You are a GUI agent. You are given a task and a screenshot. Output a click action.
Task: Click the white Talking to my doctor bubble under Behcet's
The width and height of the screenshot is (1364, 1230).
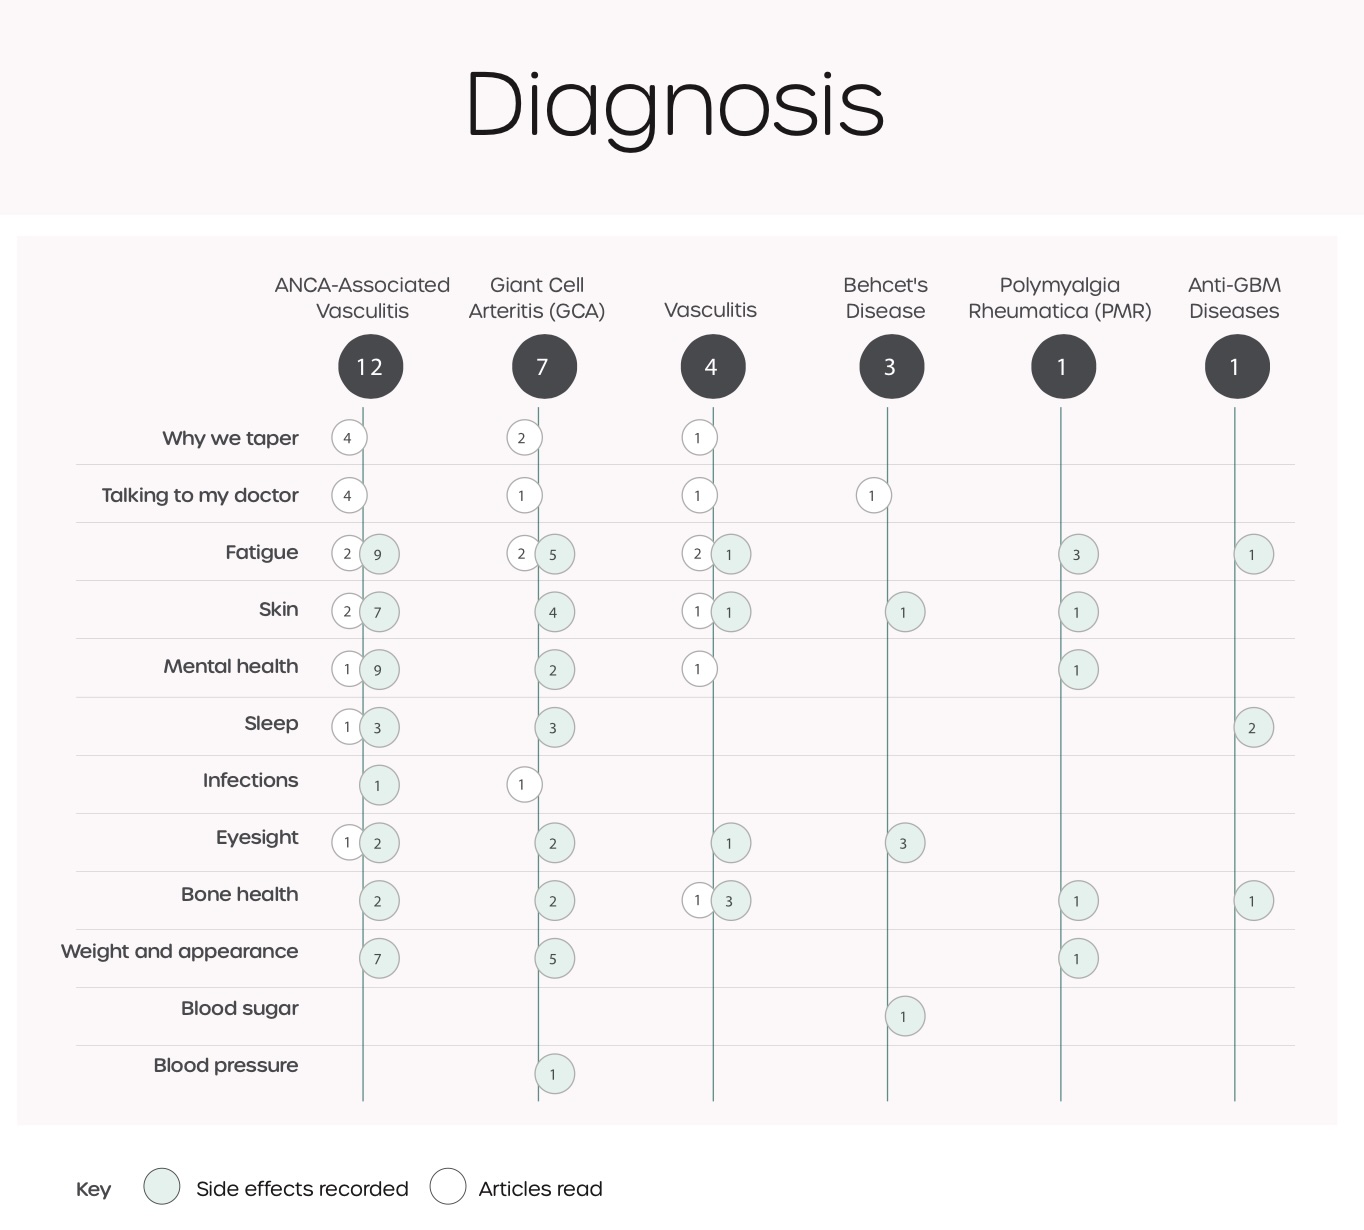(873, 495)
